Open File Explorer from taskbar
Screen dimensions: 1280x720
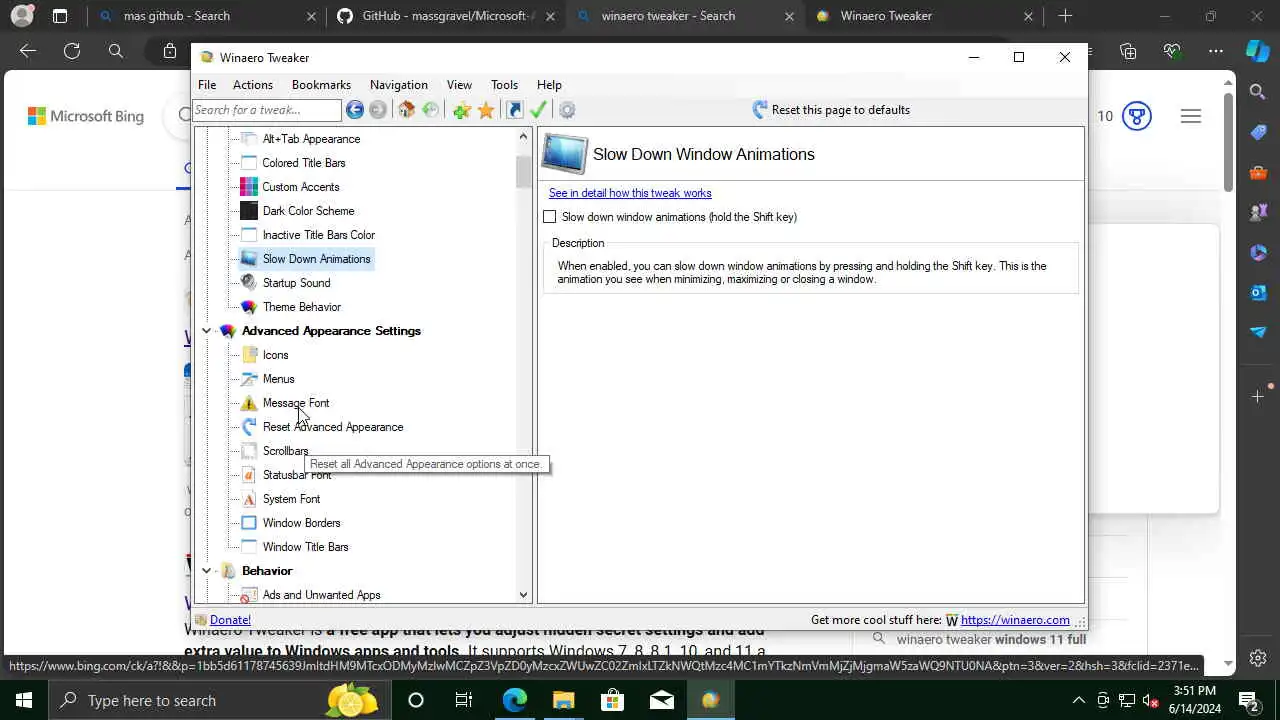563,700
